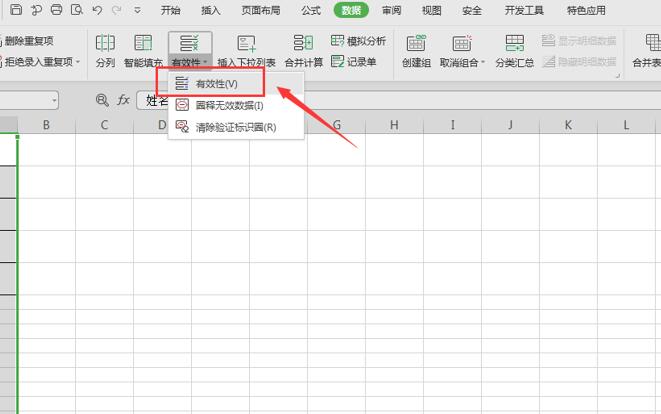Select the highlighted 数据 tab
Screen dimensions: 661x414
coord(351,10)
